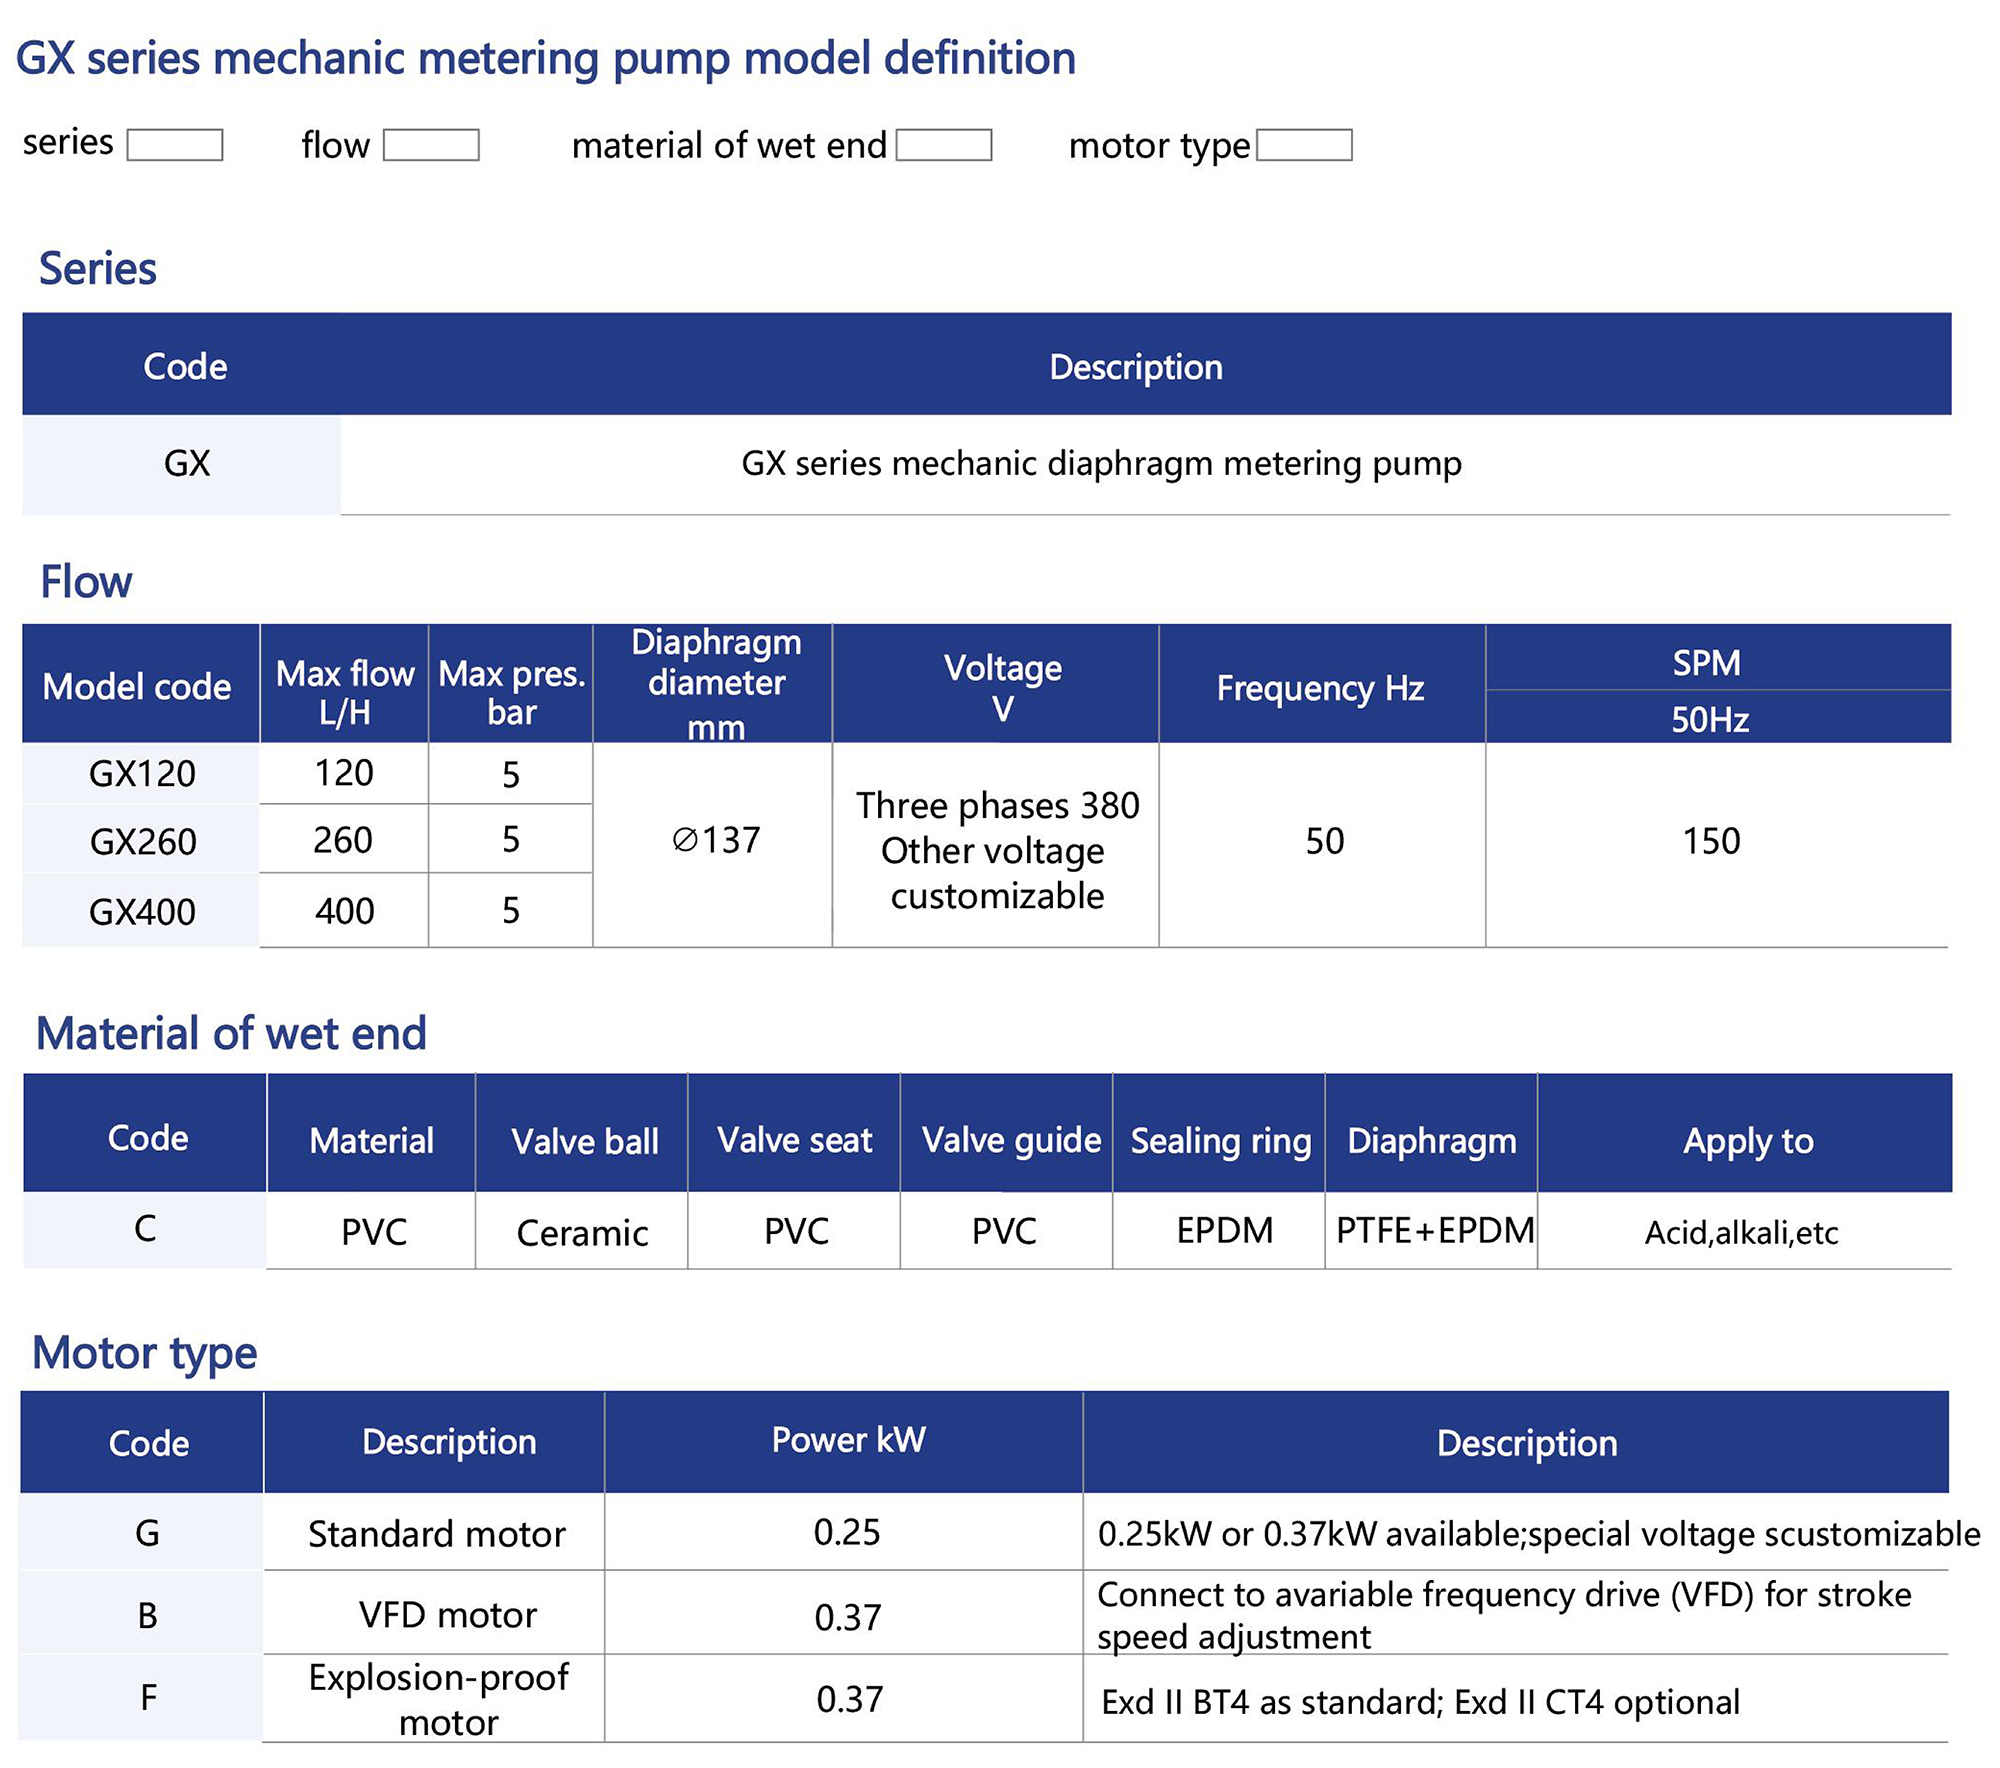Select the 'GX120' model code cell
The image size is (2000, 1768).
coord(142,774)
